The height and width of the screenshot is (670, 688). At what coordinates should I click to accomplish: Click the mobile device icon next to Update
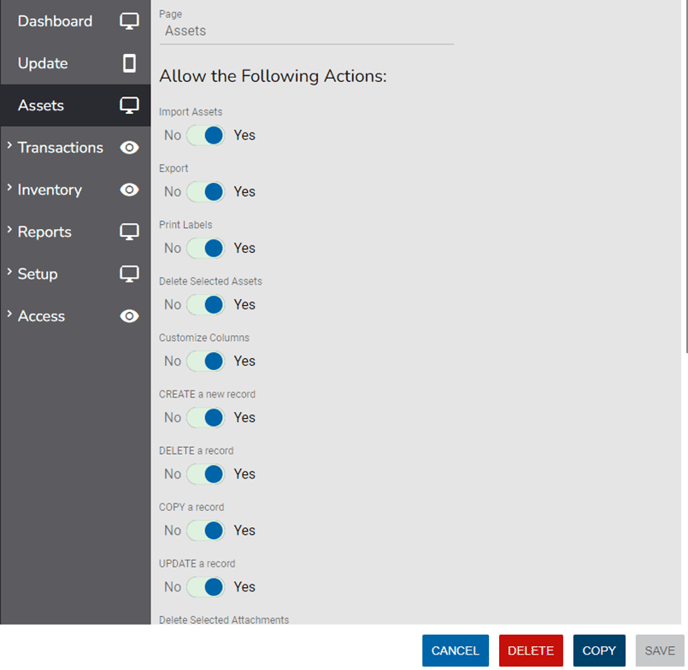point(129,63)
